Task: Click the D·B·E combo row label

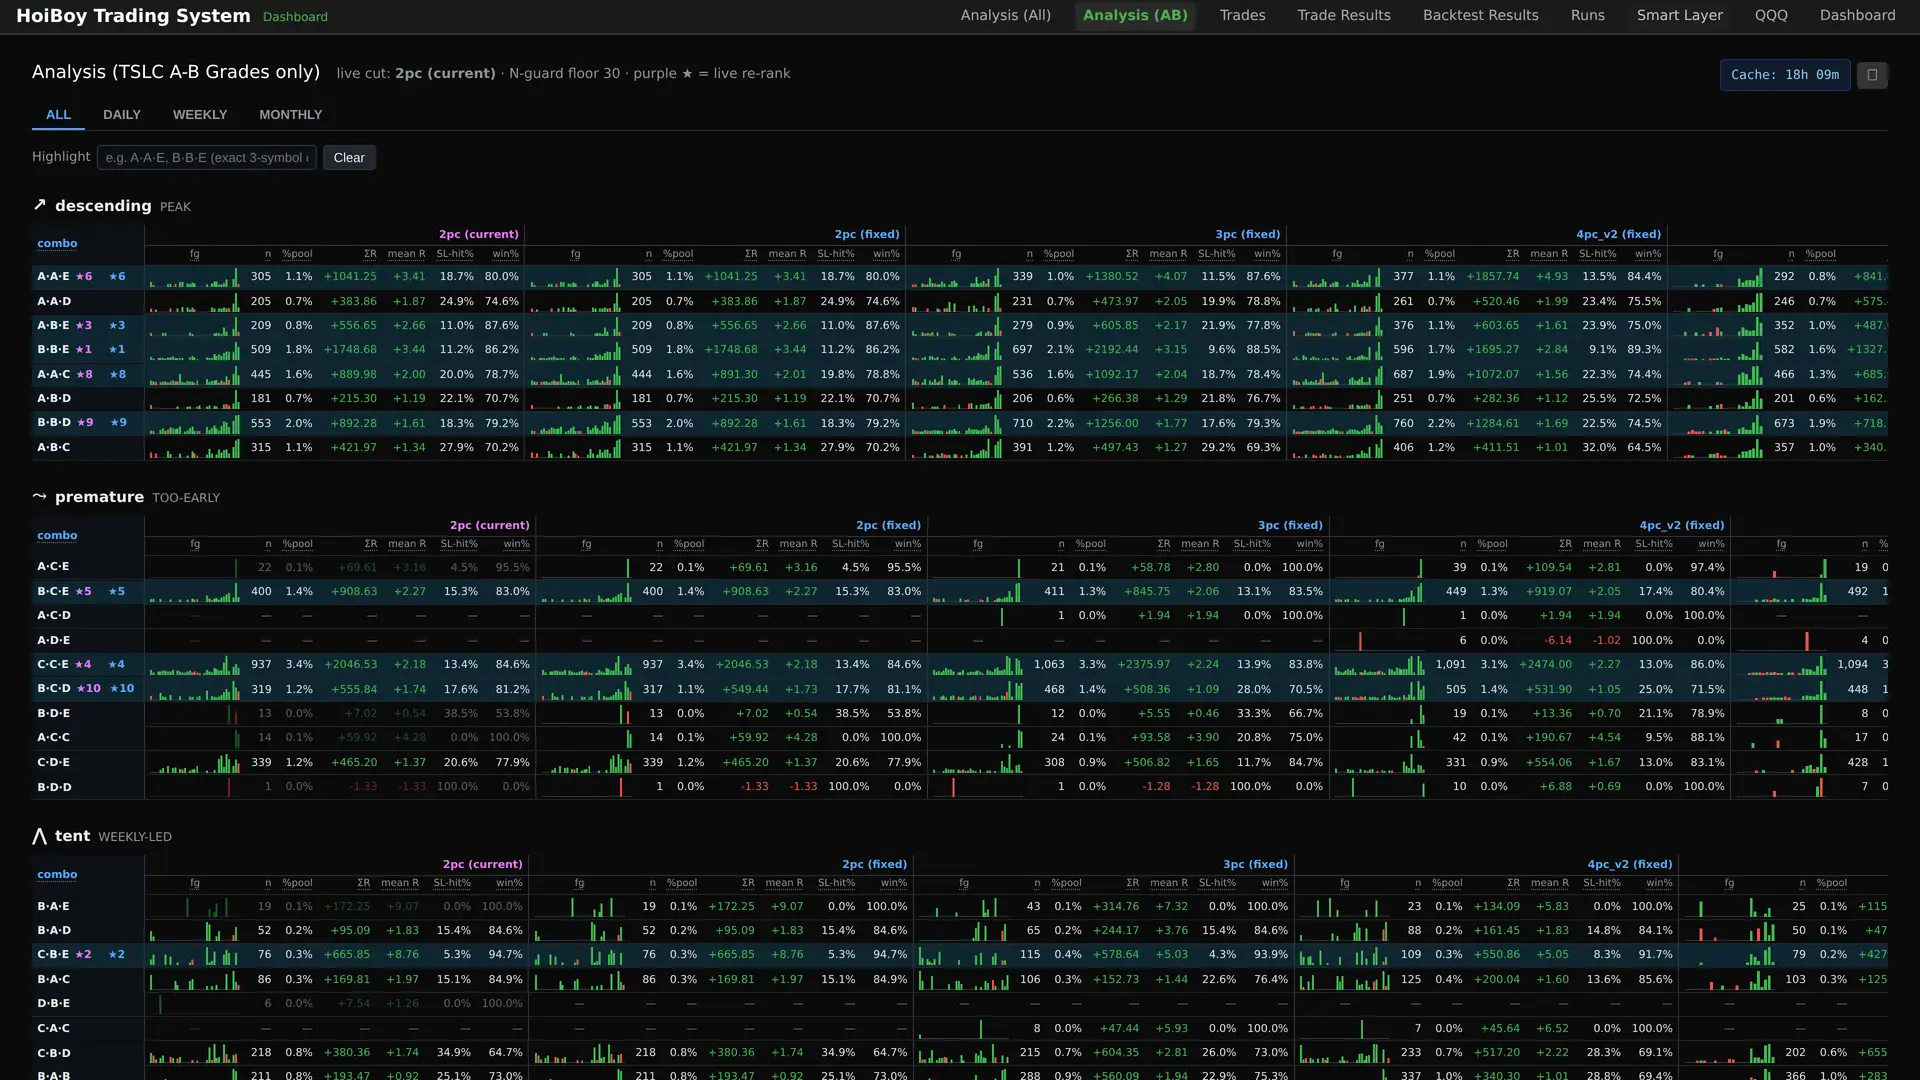Action: 54,1004
